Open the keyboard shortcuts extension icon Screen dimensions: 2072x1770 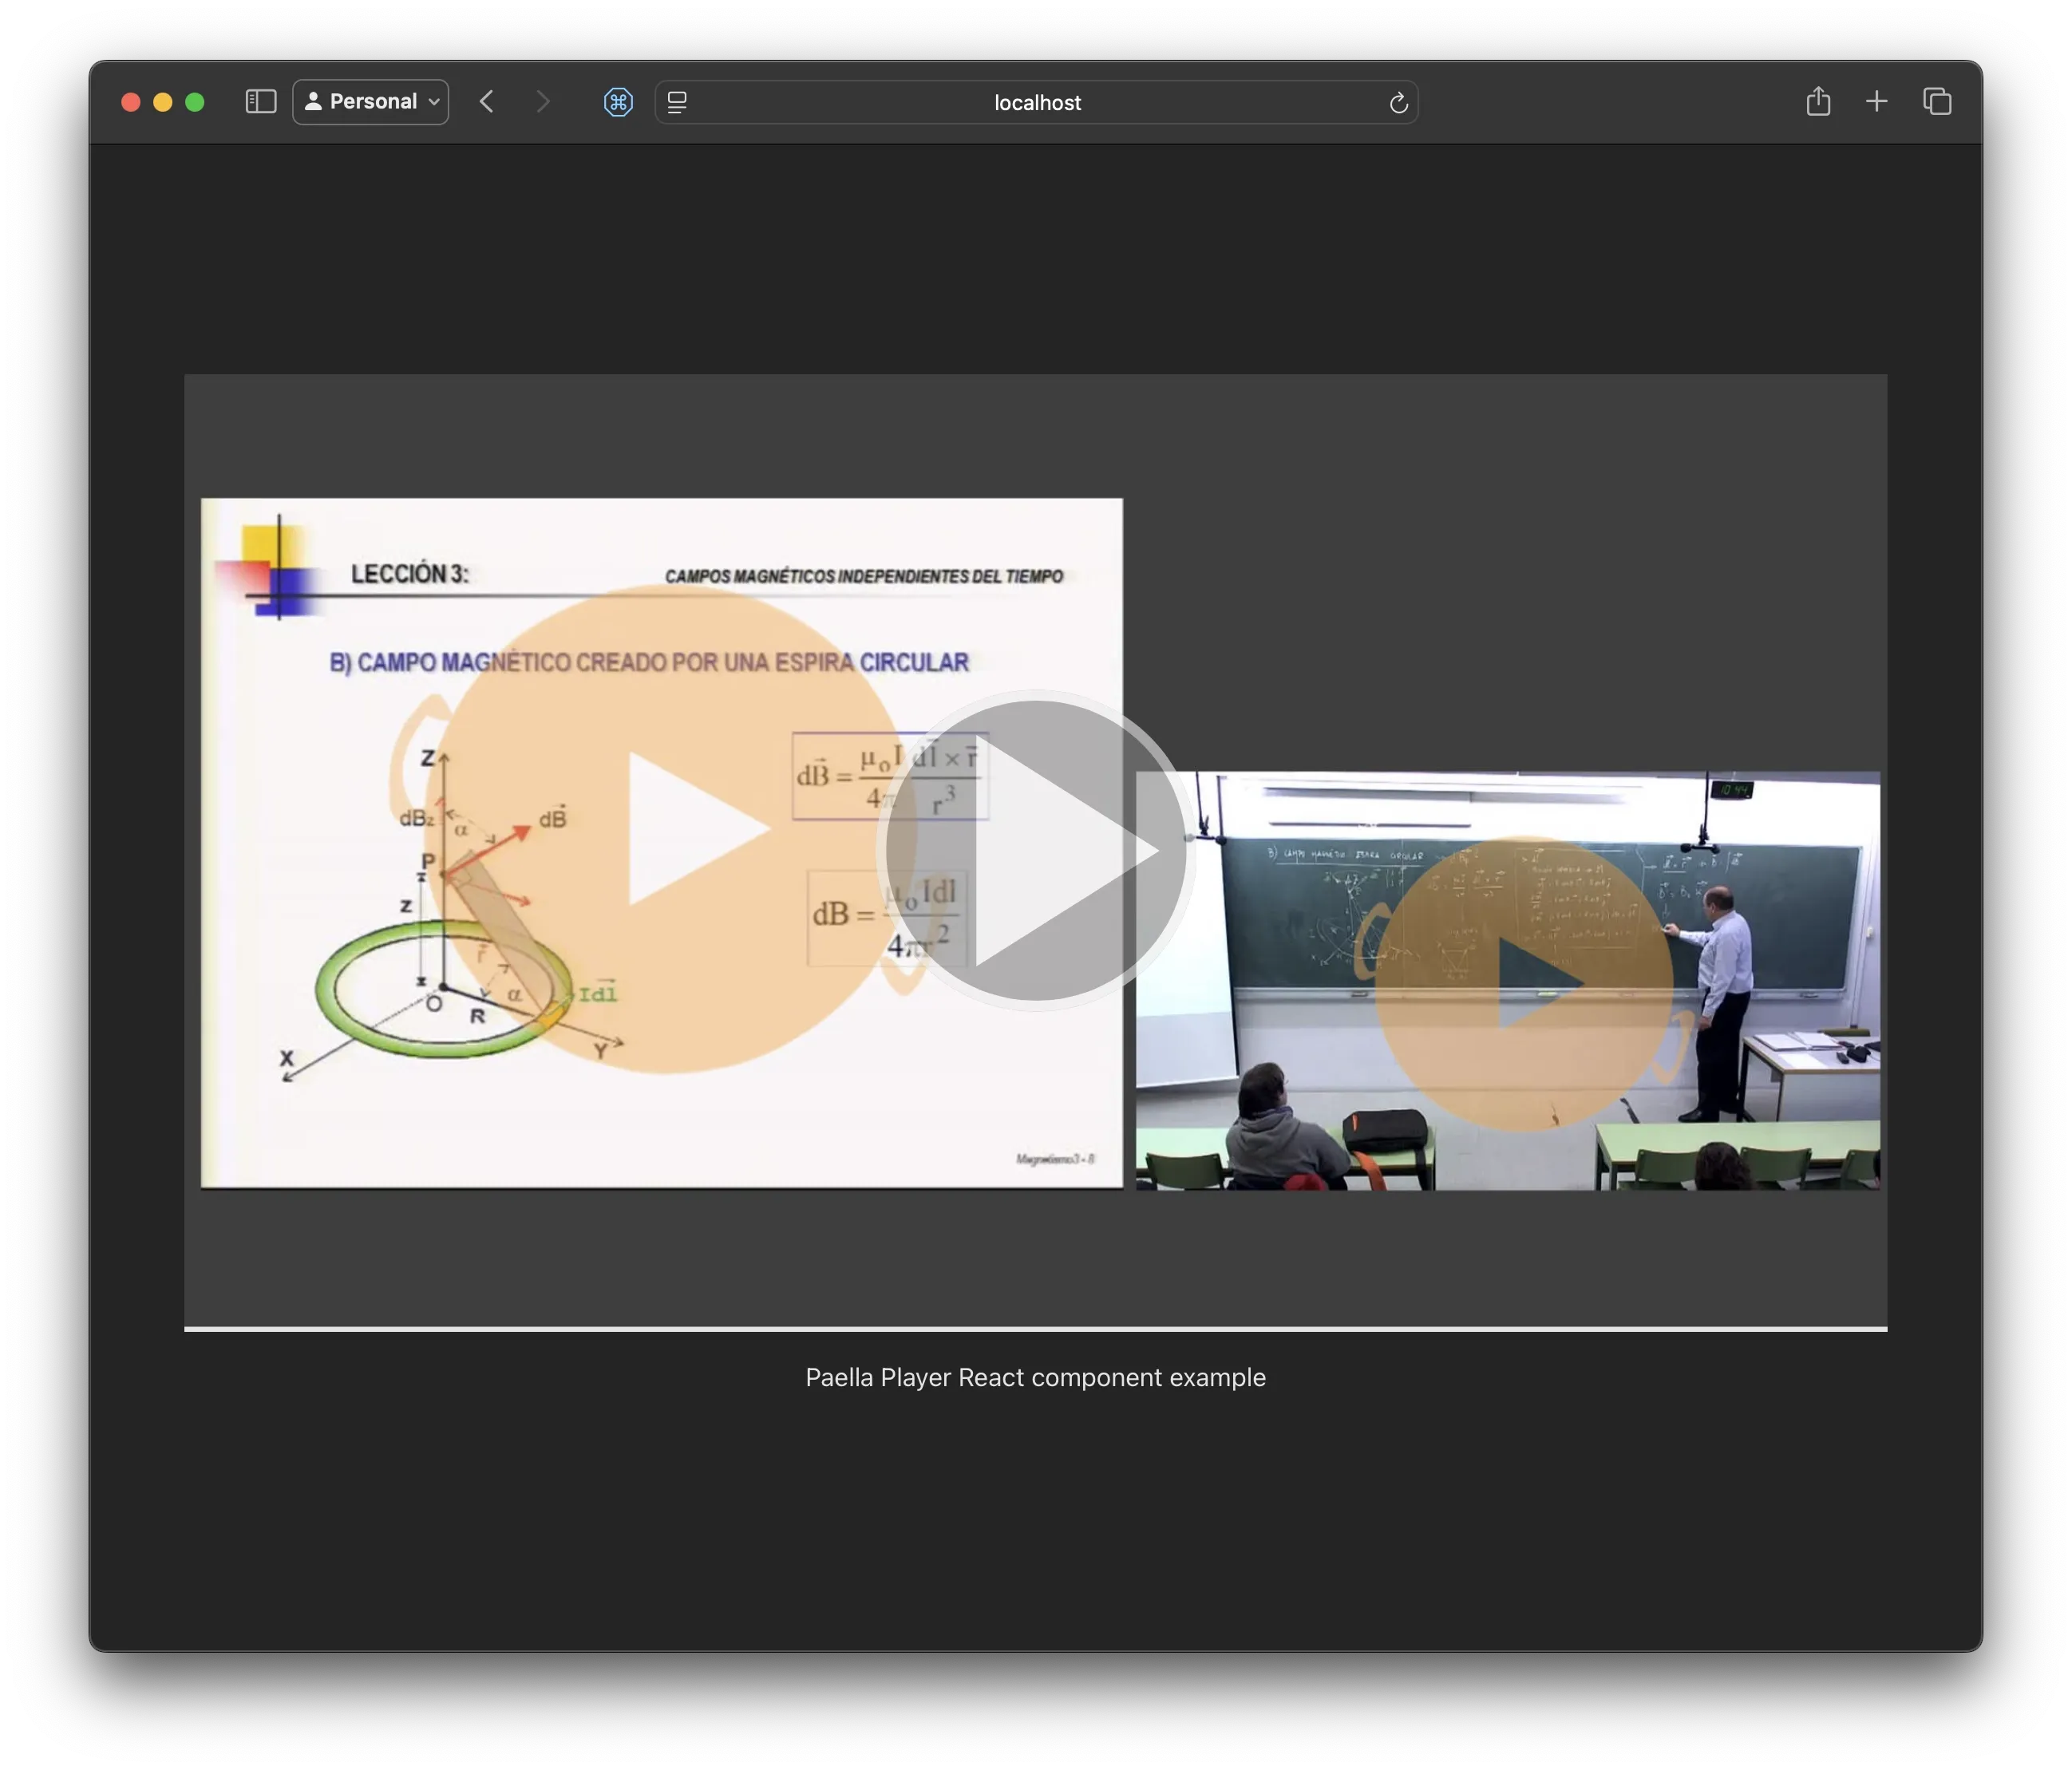coord(618,101)
